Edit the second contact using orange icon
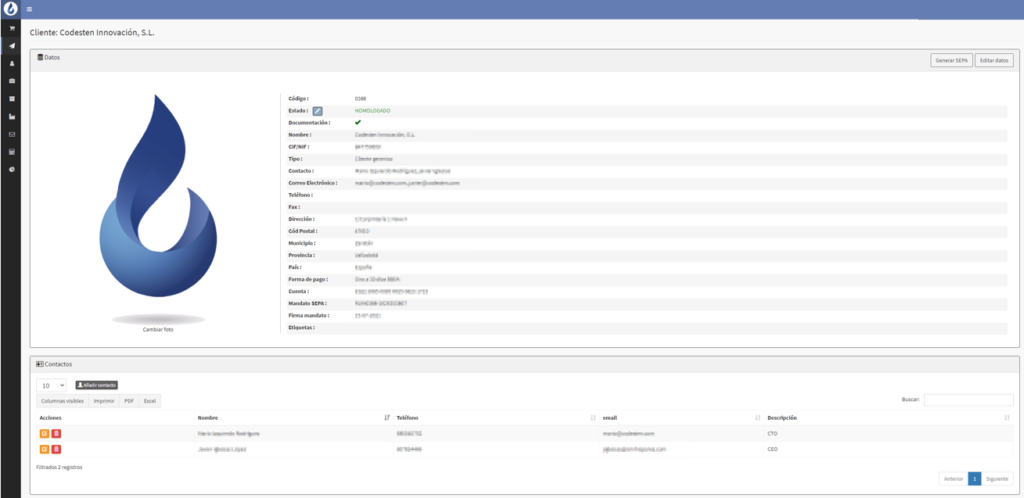This screenshot has height=498, width=1024. click(44, 450)
